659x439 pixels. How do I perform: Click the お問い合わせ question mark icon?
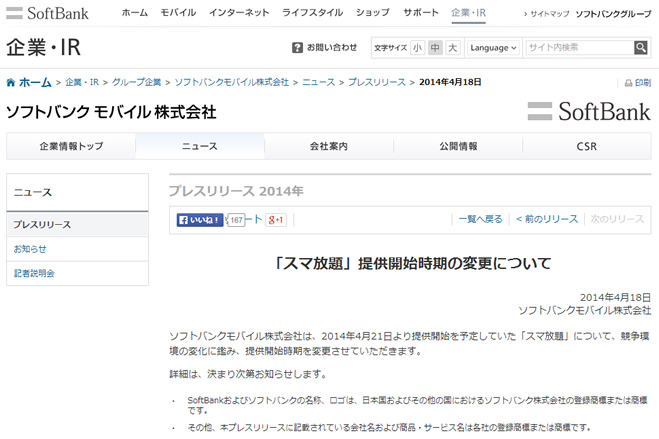pos(297,47)
